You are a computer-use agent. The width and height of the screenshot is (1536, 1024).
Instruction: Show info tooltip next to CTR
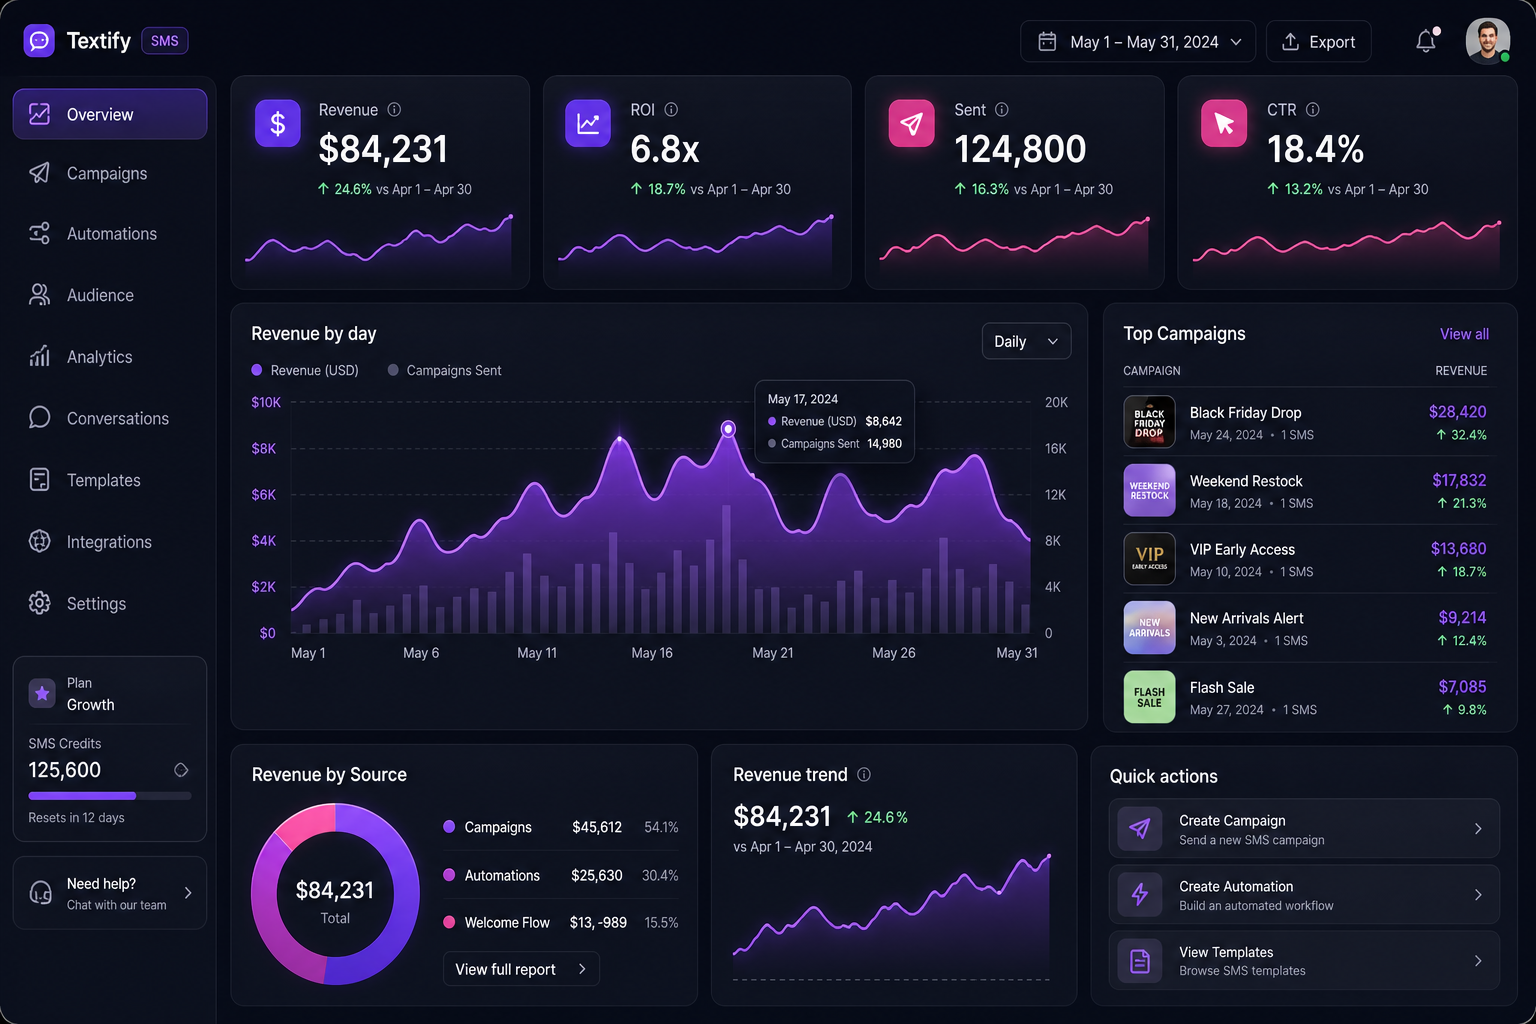(x=1313, y=110)
